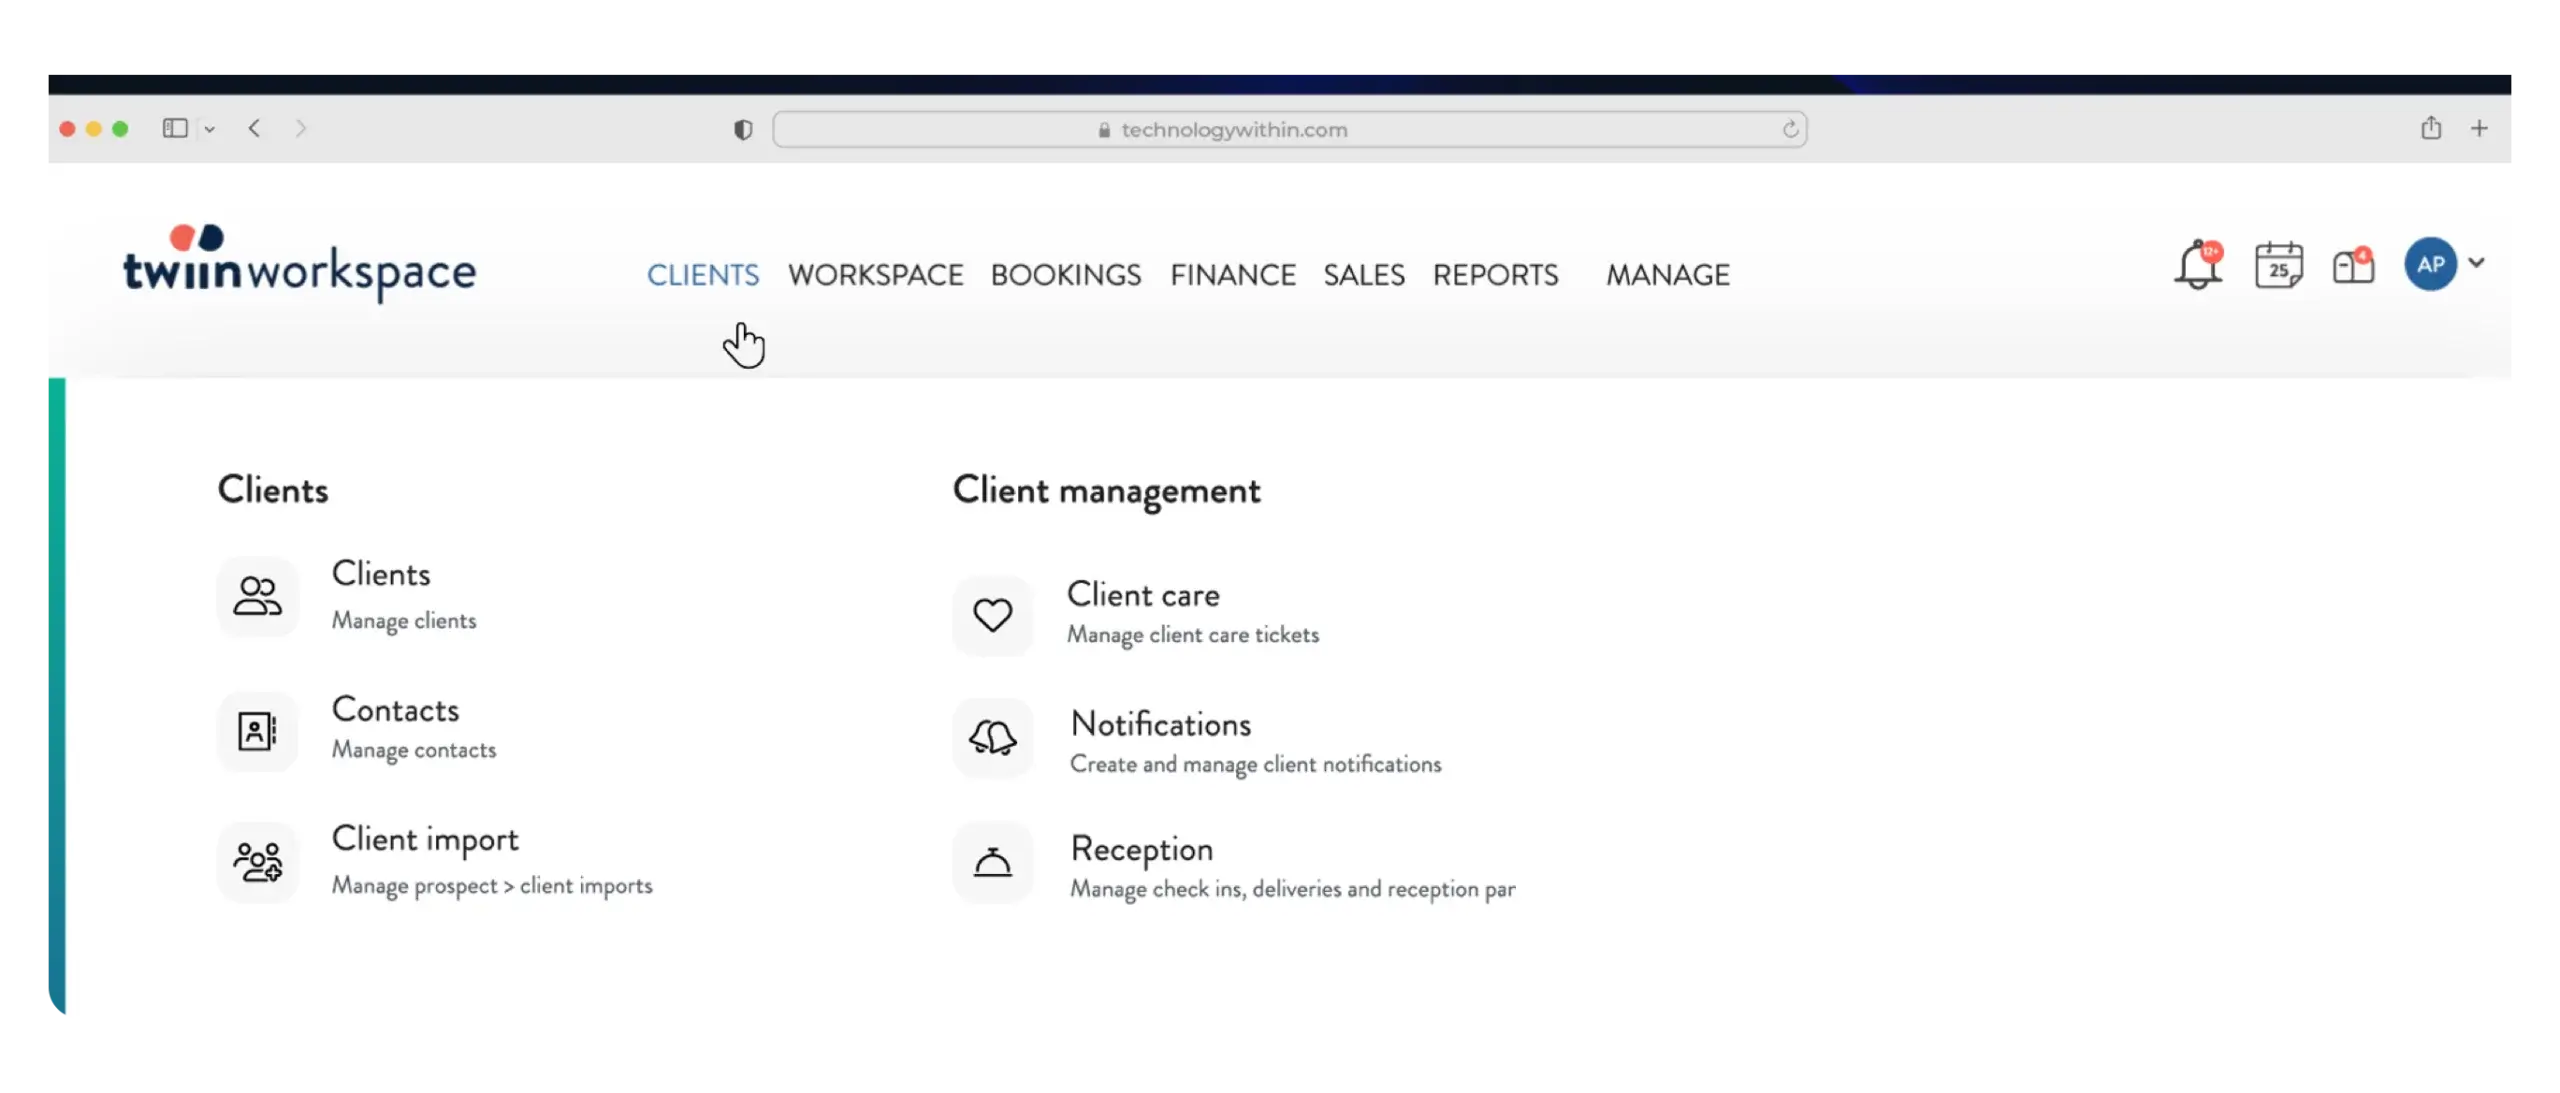This screenshot has width=2560, height=1093.
Task: Open the Reception link
Action: (1141, 849)
